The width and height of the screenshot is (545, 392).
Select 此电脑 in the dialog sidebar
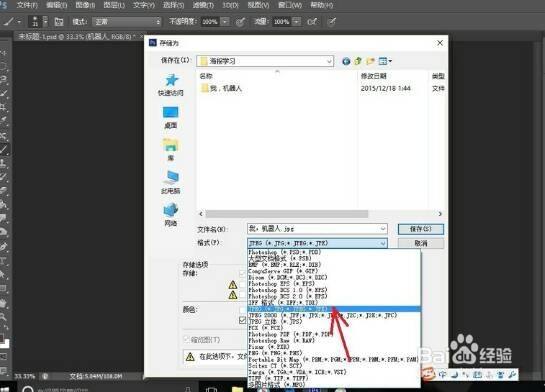tap(170, 182)
